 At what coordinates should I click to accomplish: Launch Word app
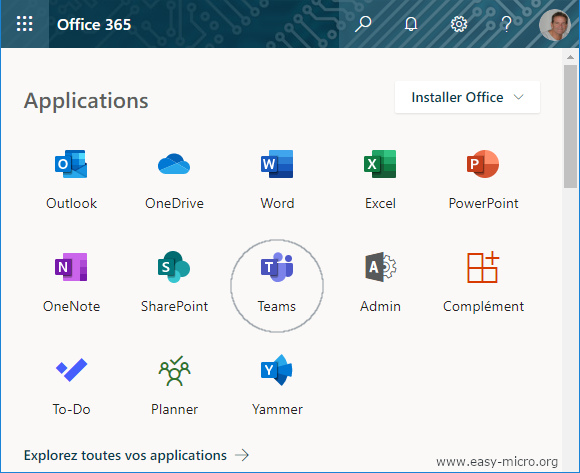(x=277, y=180)
